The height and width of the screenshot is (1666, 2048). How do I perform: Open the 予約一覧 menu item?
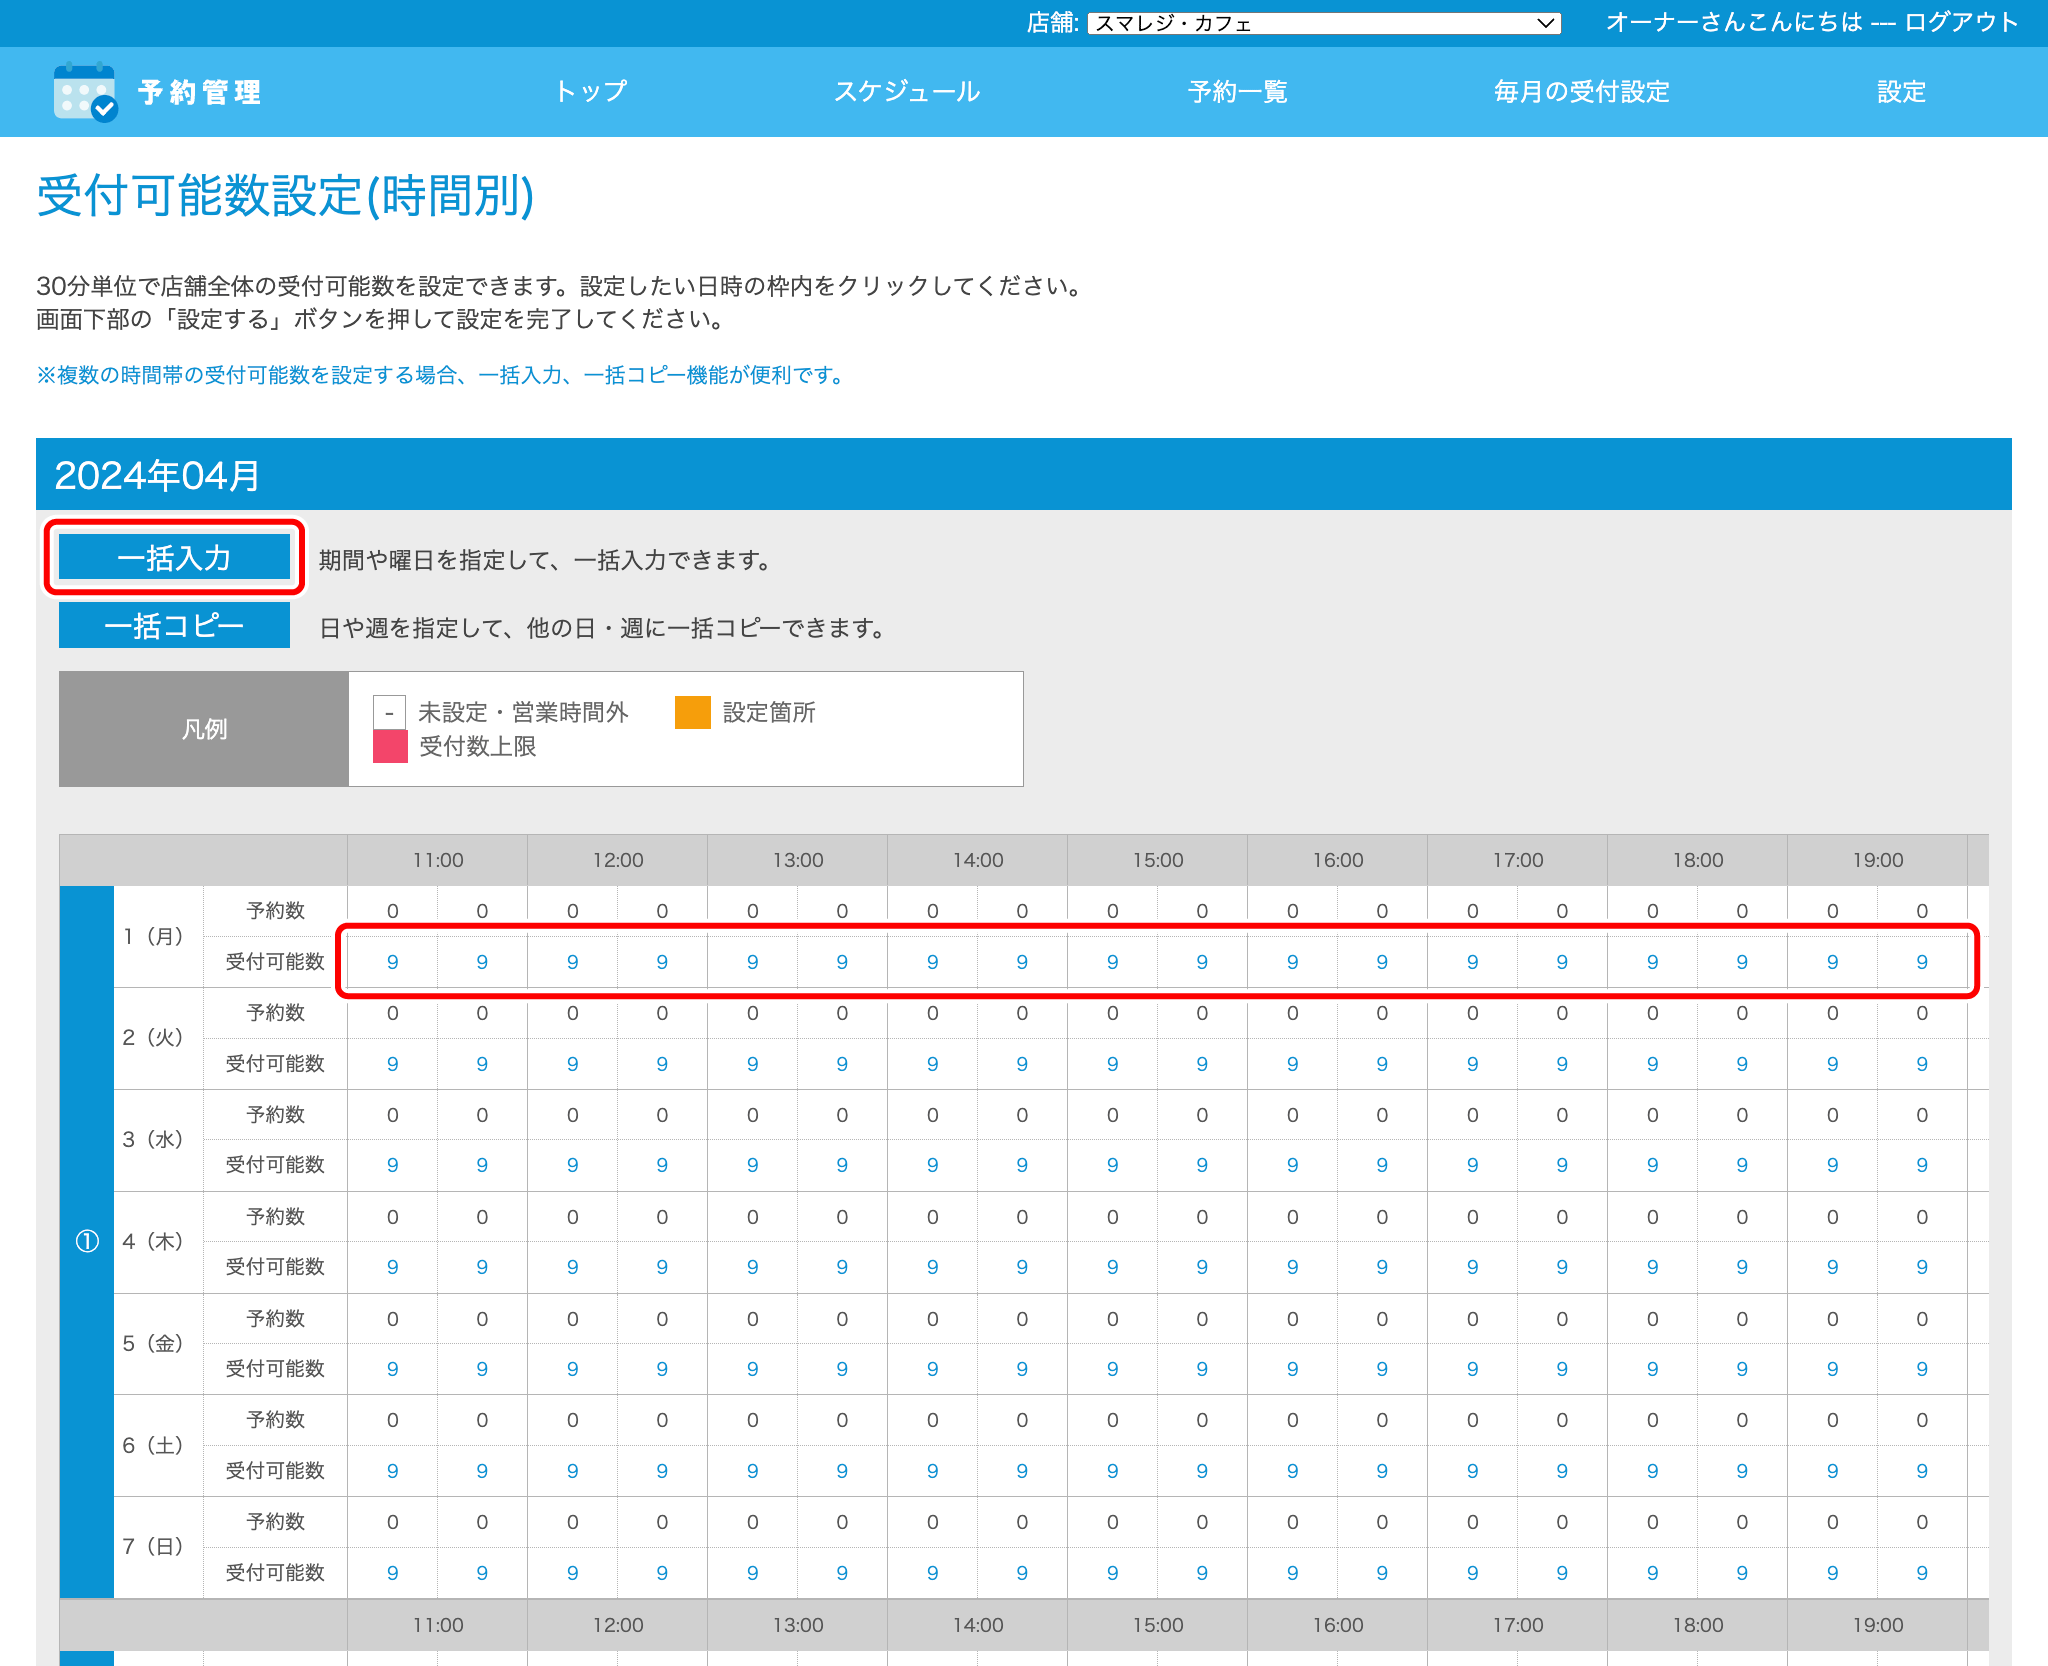1237,92
